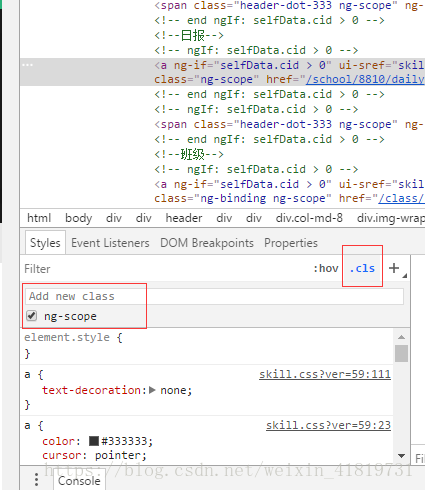The image size is (425, 490).
Task: Open the #333333 color swatch picker
Action: [x=94, y=441]
